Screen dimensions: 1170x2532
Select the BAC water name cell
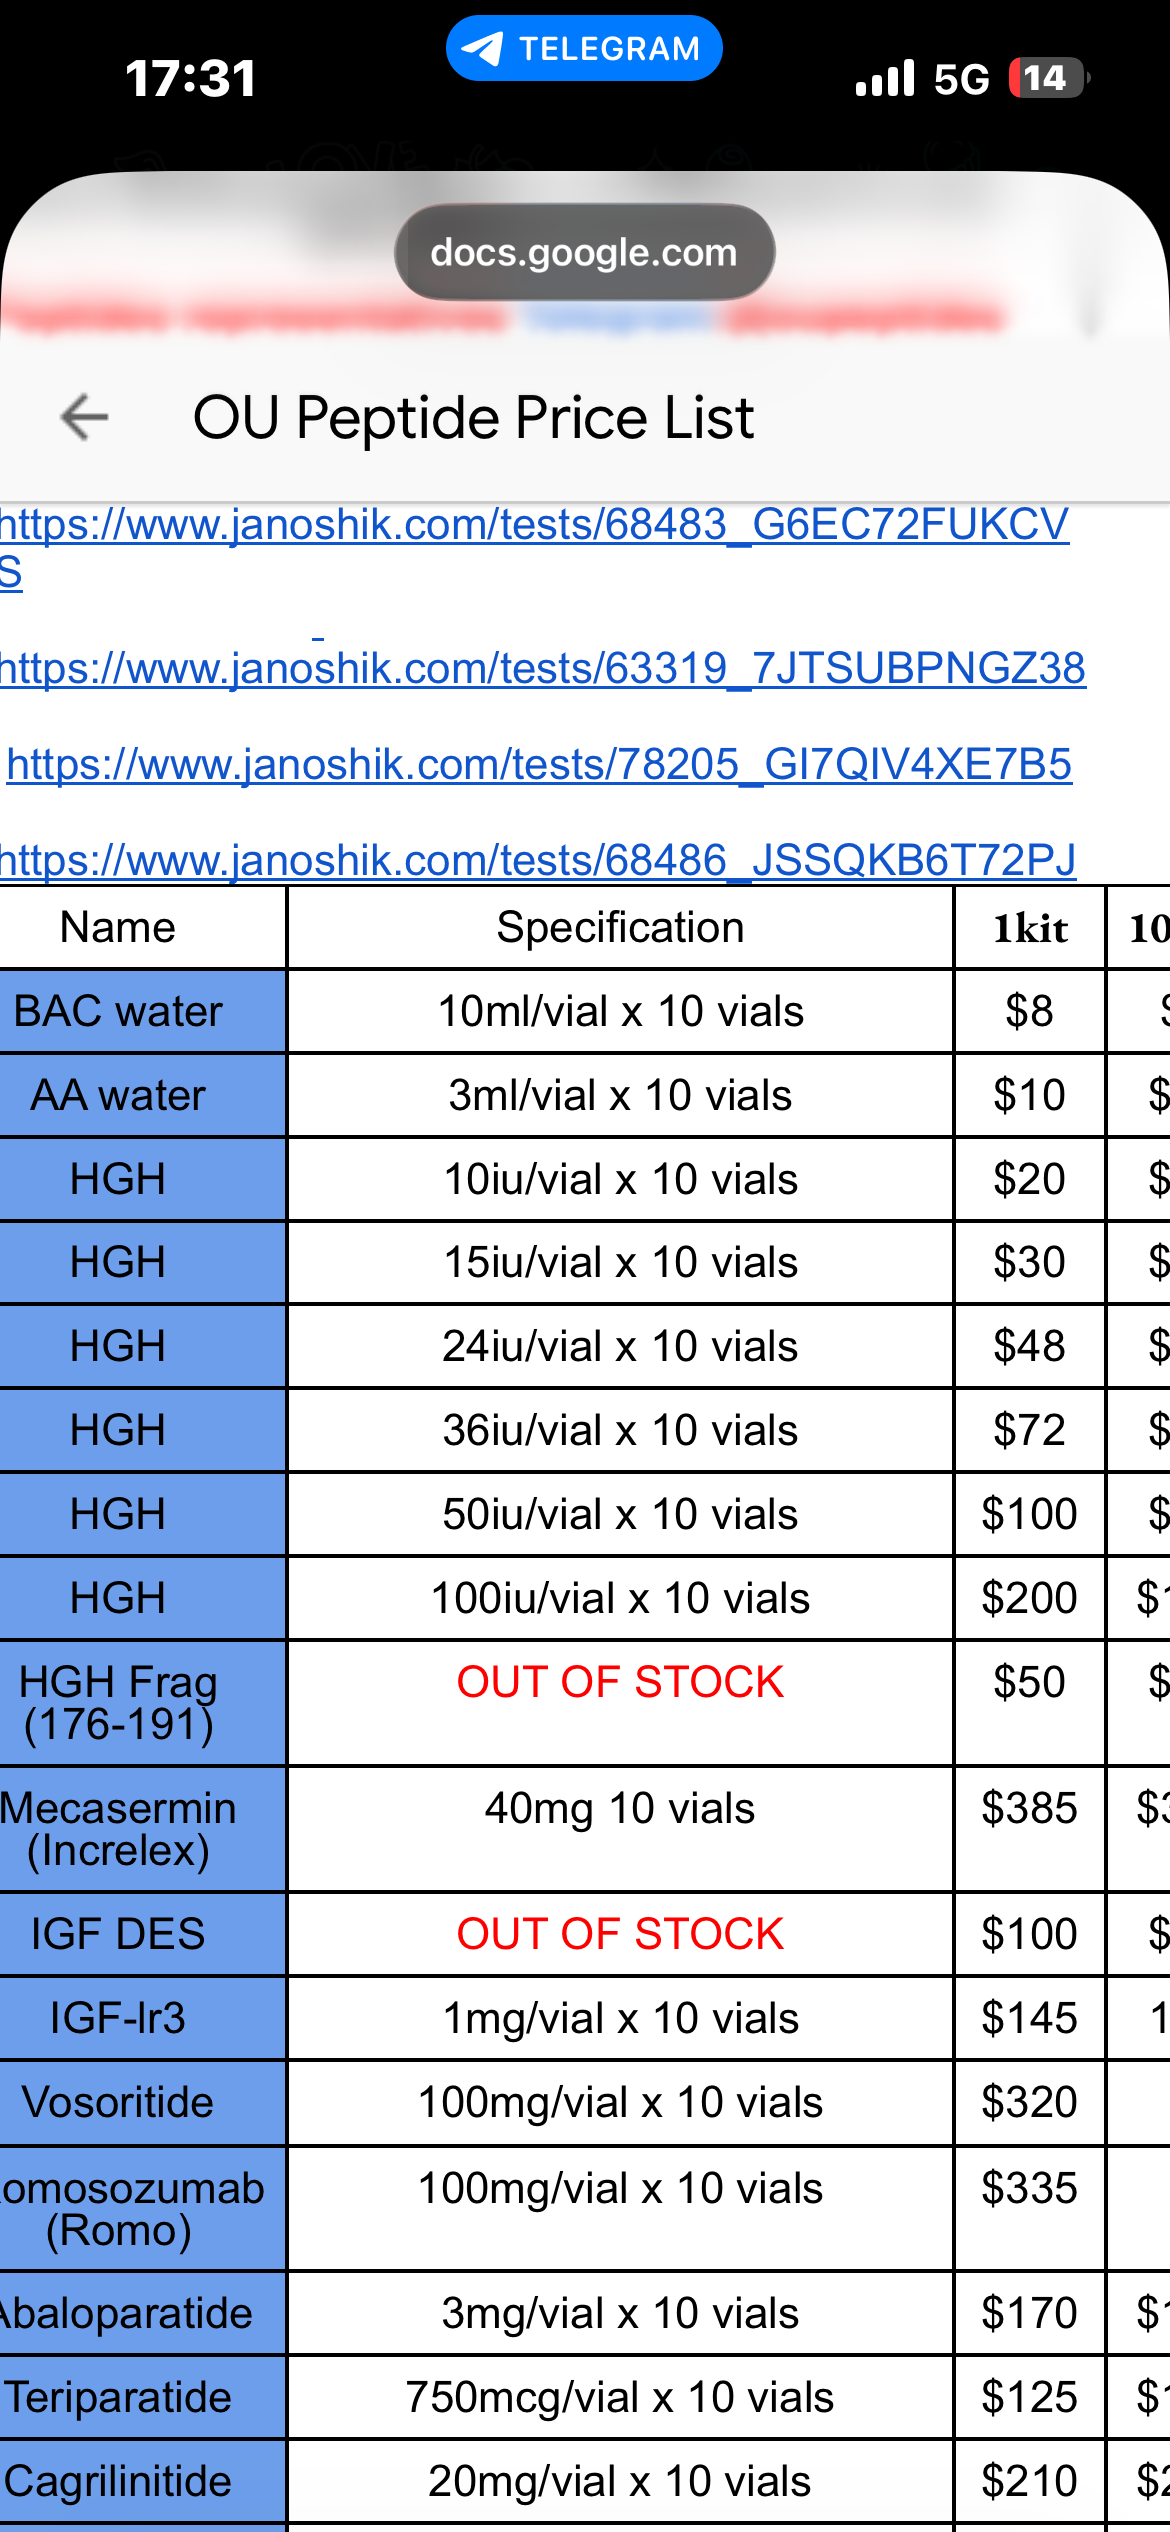pos(118,1011)
